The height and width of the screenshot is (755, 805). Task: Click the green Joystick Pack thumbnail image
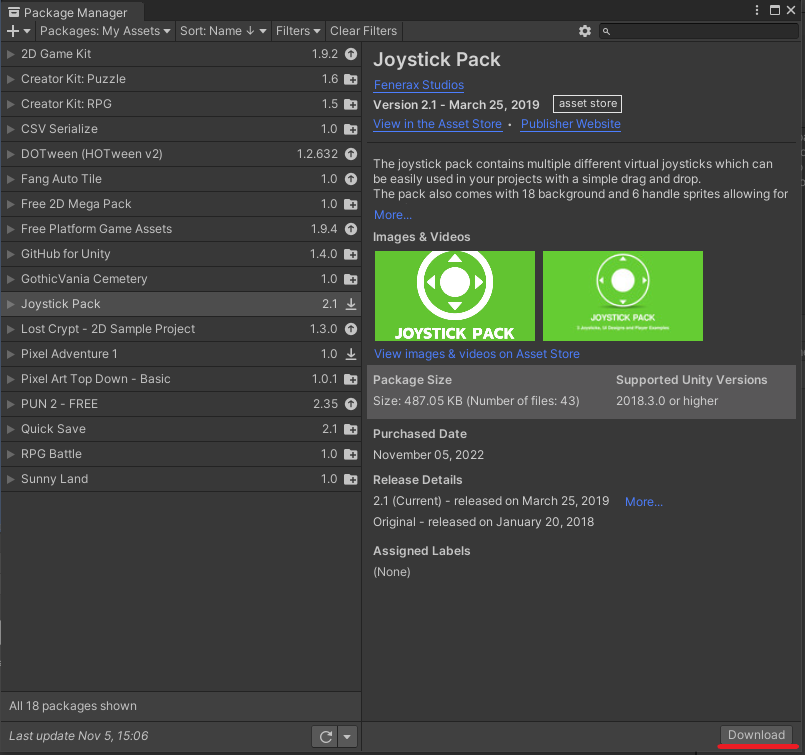(x=454, y=296)
